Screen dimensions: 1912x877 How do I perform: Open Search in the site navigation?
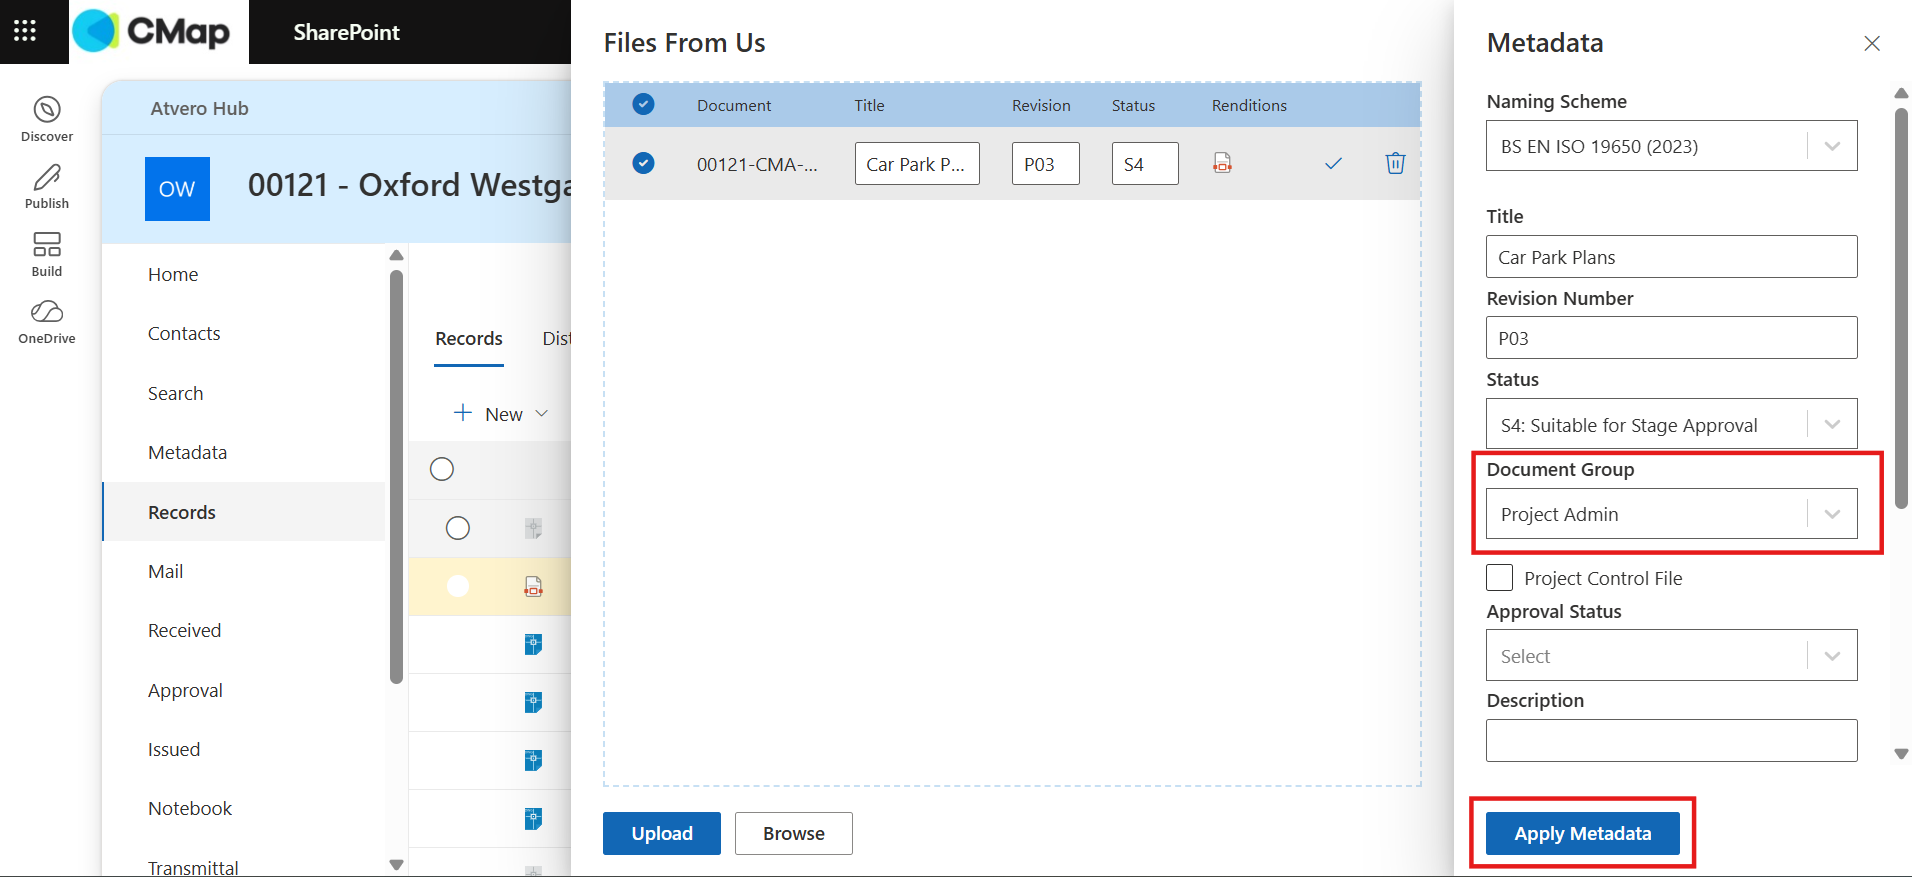pyautogui.click(x=175, y=393)
